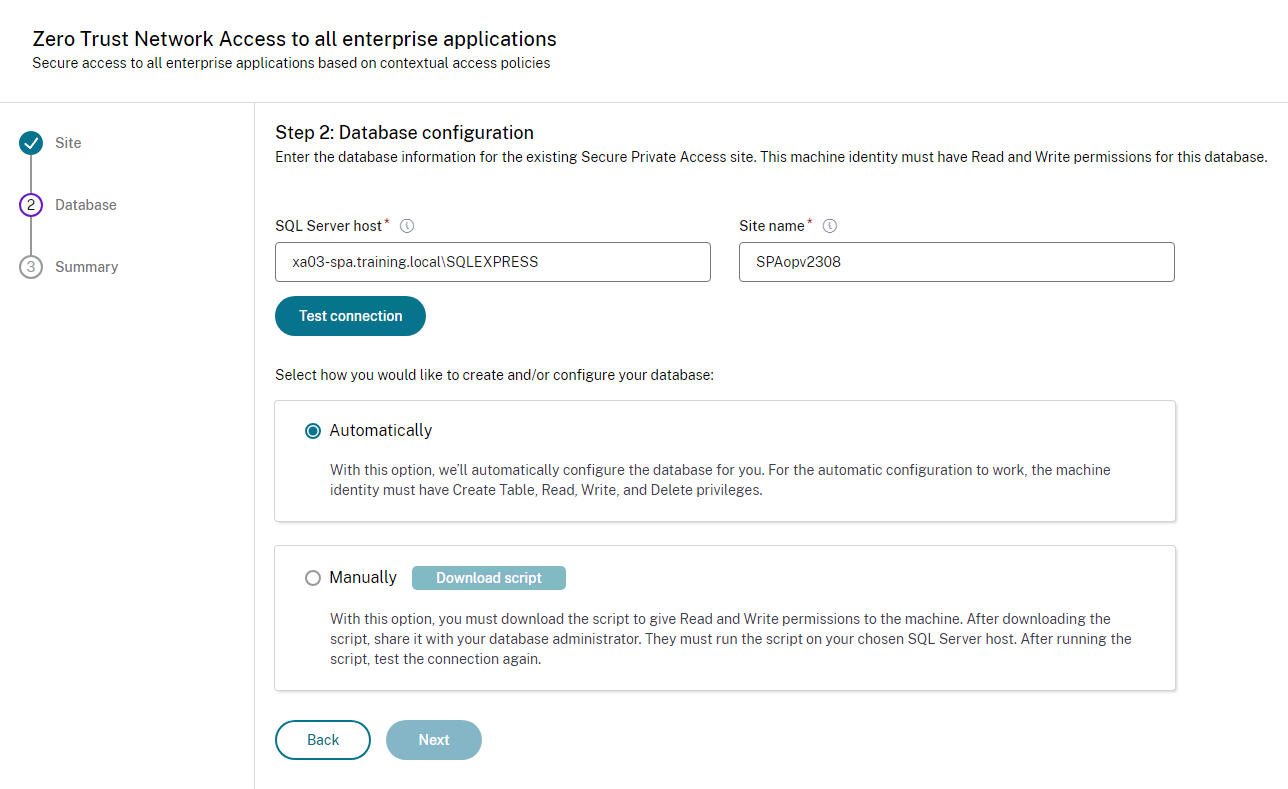Click the Summary step number 3 circle
The width and height of the screenshot is (1288, 789).
coord(31,267)
